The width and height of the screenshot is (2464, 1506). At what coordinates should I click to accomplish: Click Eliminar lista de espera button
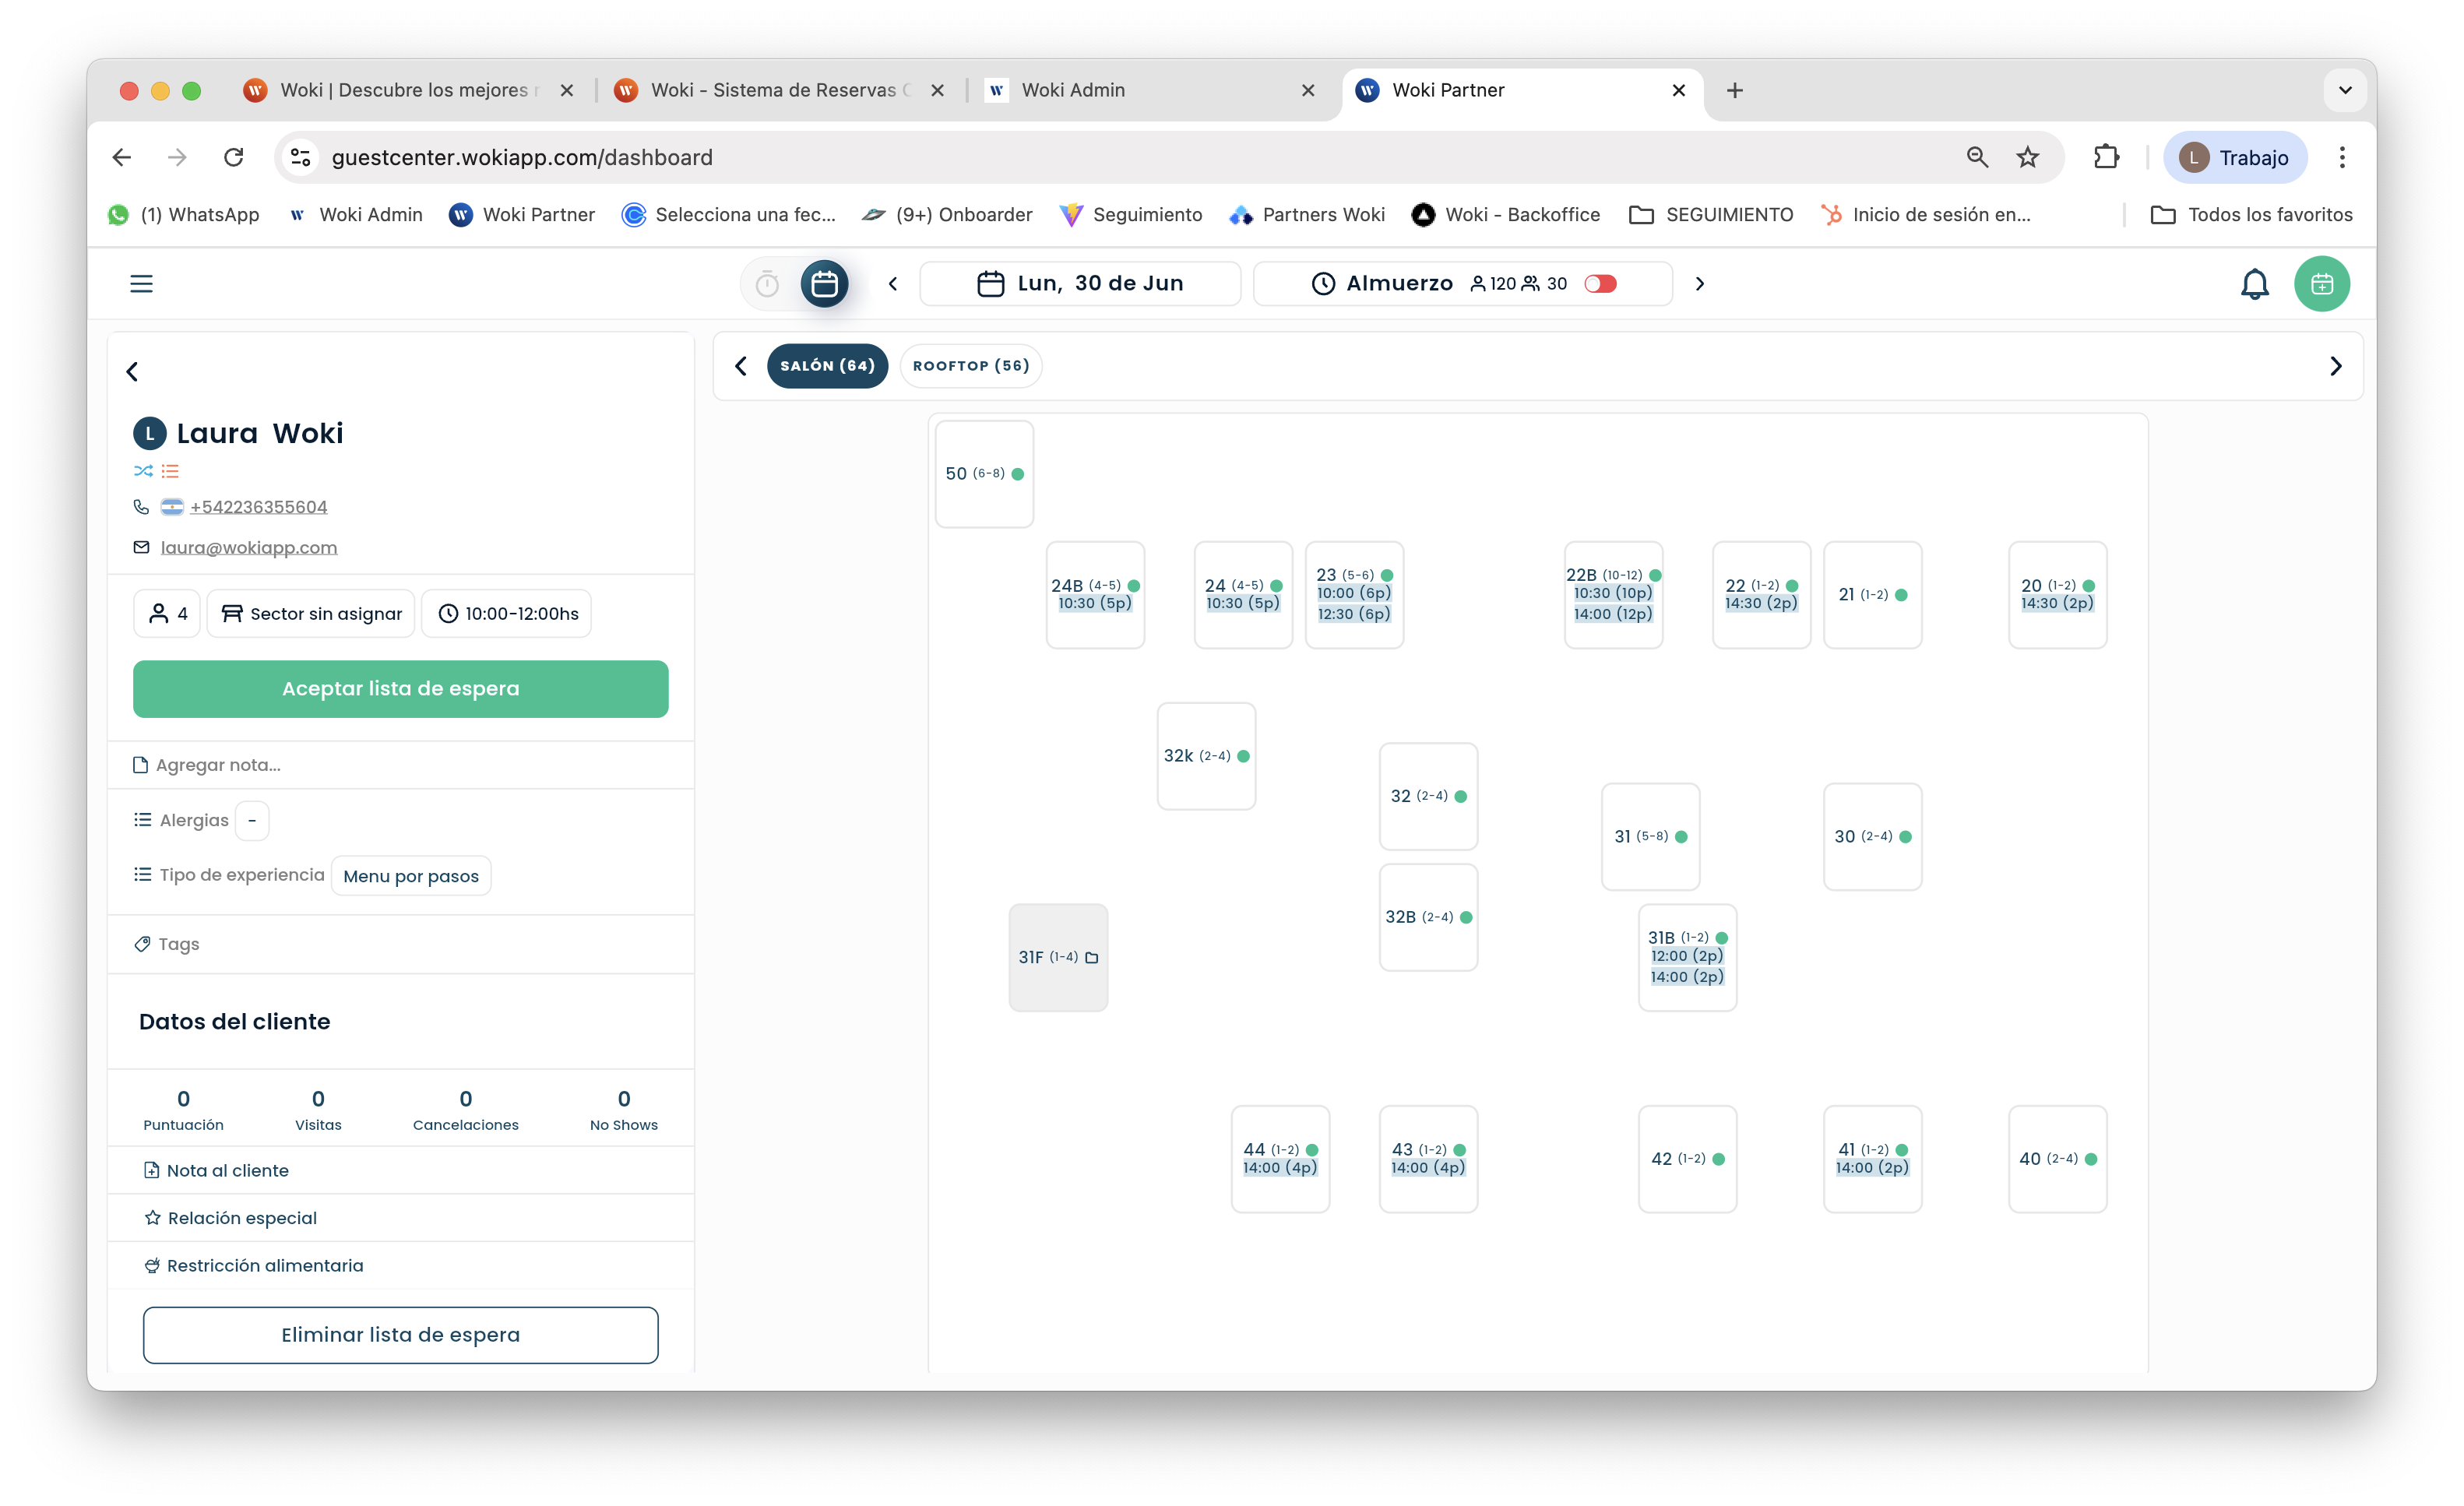[400, 1335]
